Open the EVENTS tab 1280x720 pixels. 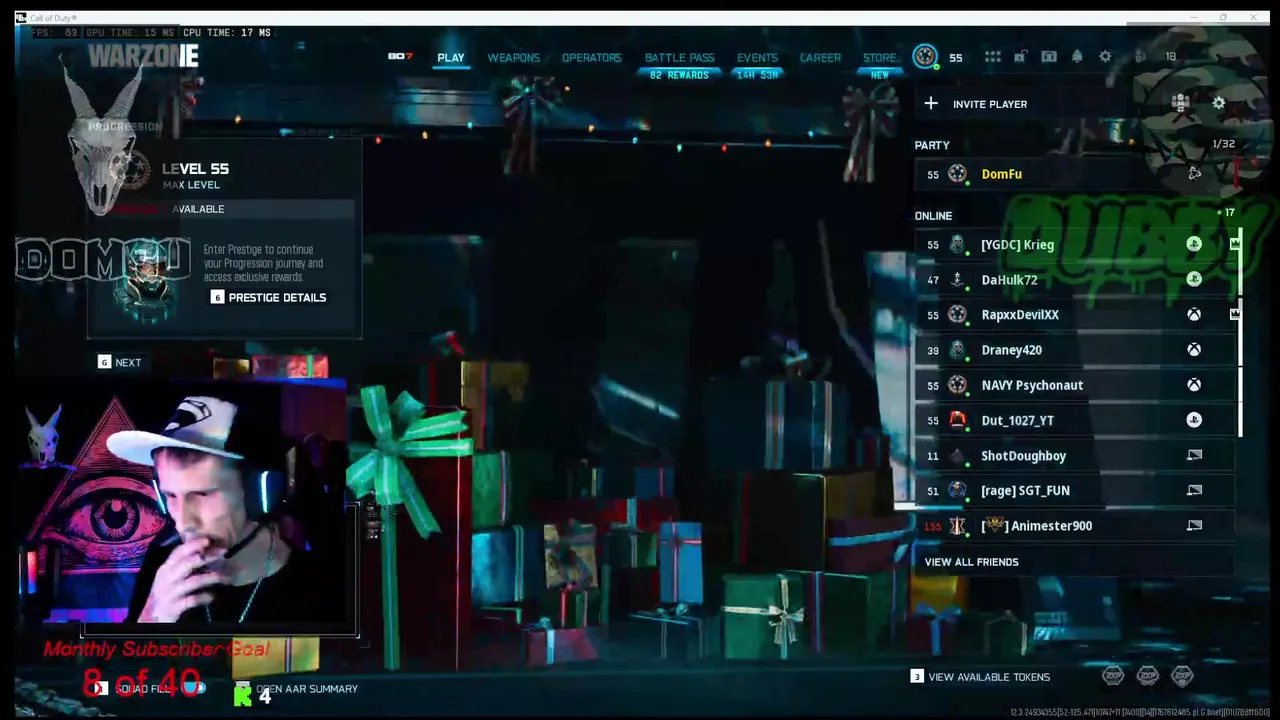(x=757, y=58)
